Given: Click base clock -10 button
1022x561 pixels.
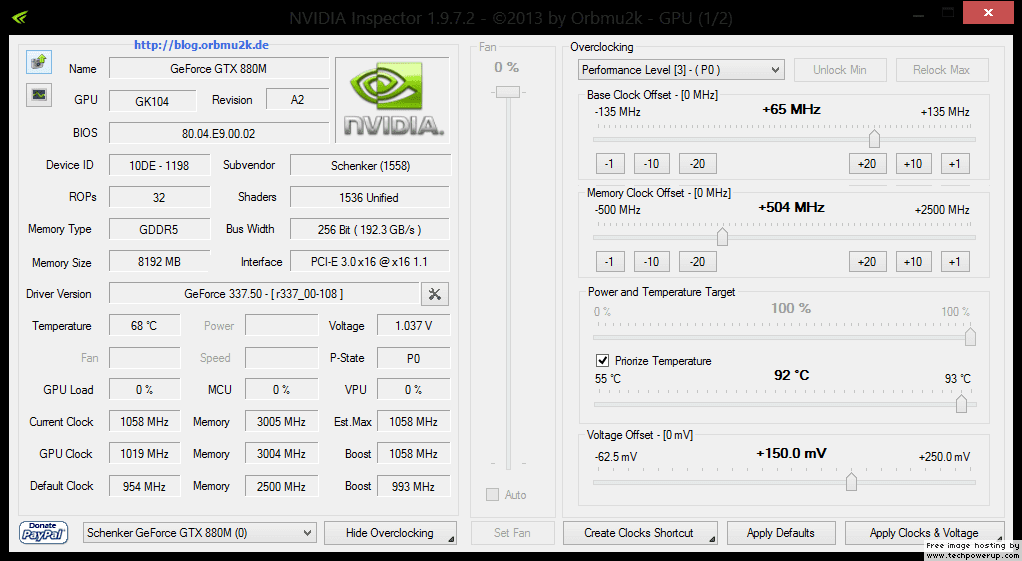Looking at the screenshot, I should [652, 164].
